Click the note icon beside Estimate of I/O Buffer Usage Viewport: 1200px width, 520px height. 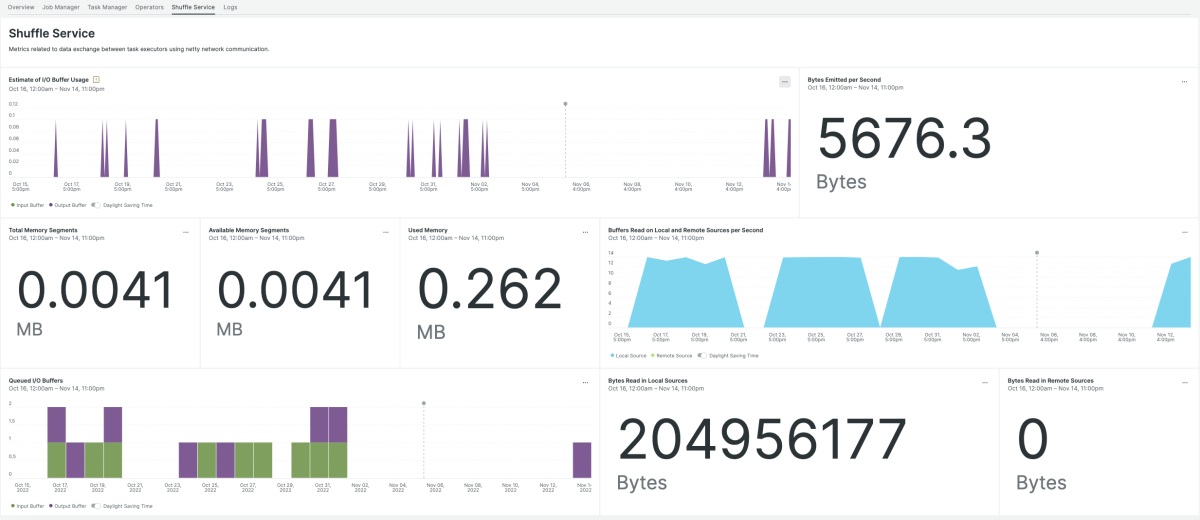[x=96, y=79]
